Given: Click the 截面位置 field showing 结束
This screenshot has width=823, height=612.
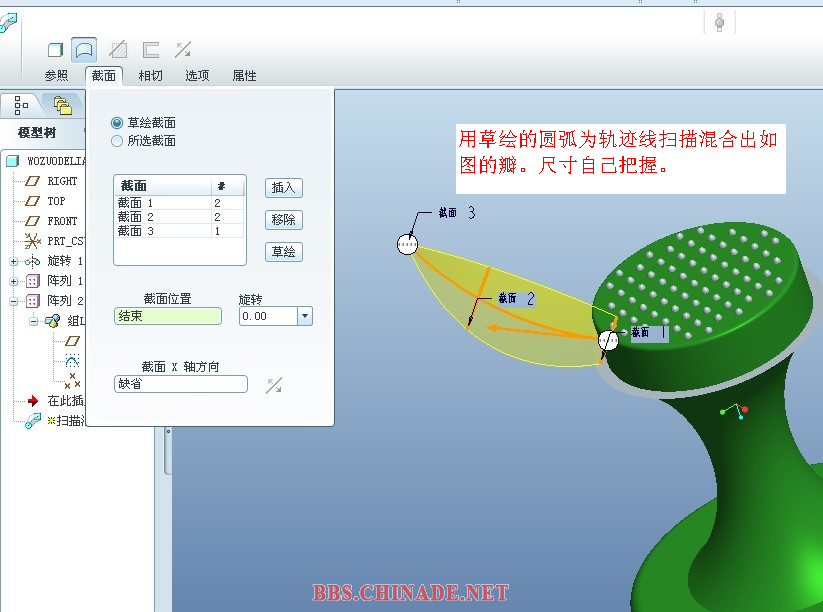Looking at the screenshot, I should pos(168,316).
